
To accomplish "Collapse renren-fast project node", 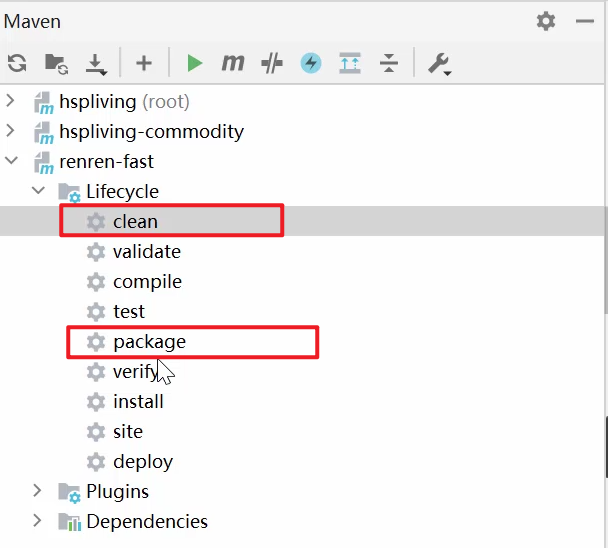I will pyautogui.click(x=12, y=160).
